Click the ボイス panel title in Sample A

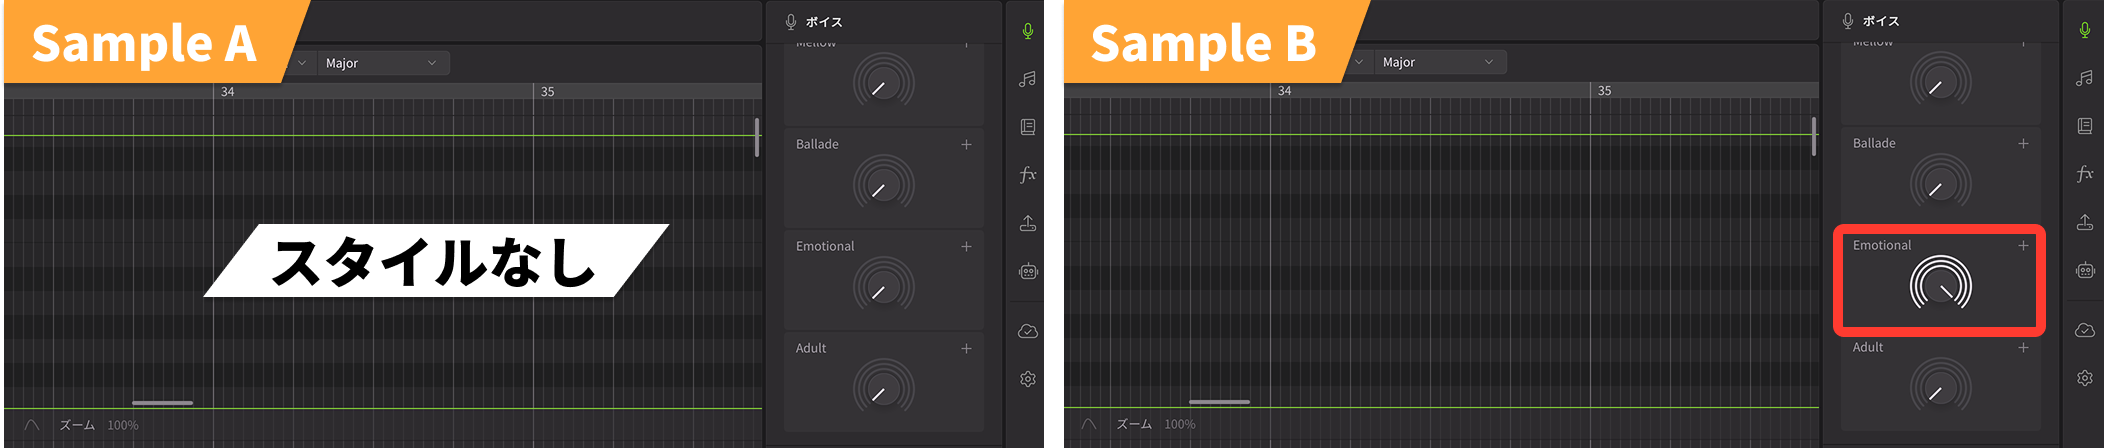(x=824, y=22)
